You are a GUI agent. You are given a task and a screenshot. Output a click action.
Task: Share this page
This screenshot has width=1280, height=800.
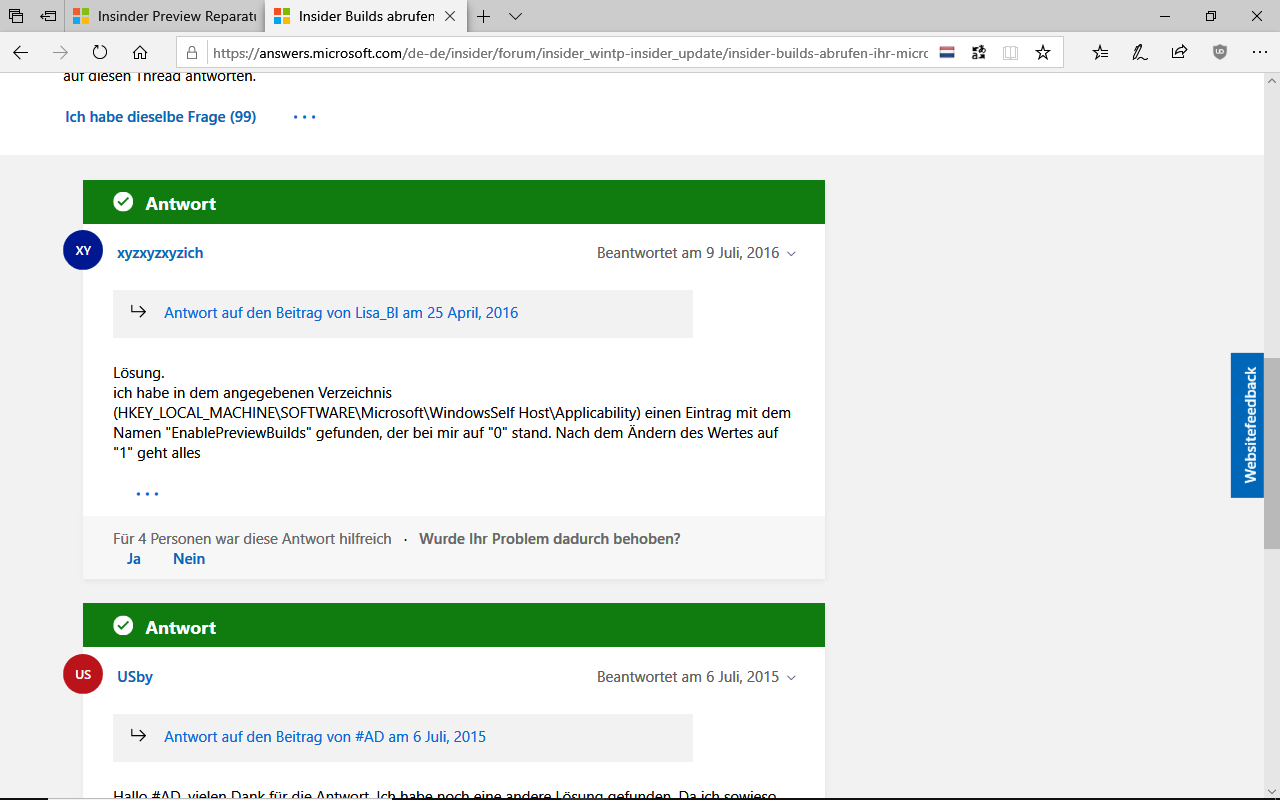tap(1180, 52)
